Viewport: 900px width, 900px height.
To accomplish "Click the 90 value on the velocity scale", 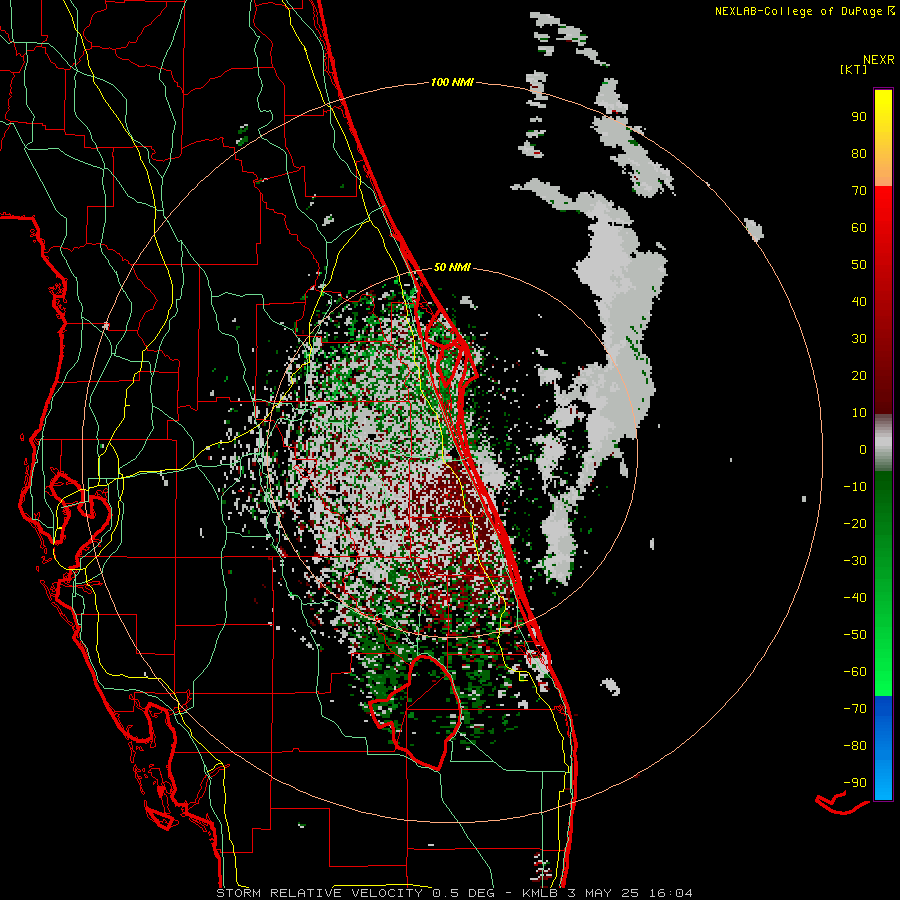I will click(x=859, y=117).
